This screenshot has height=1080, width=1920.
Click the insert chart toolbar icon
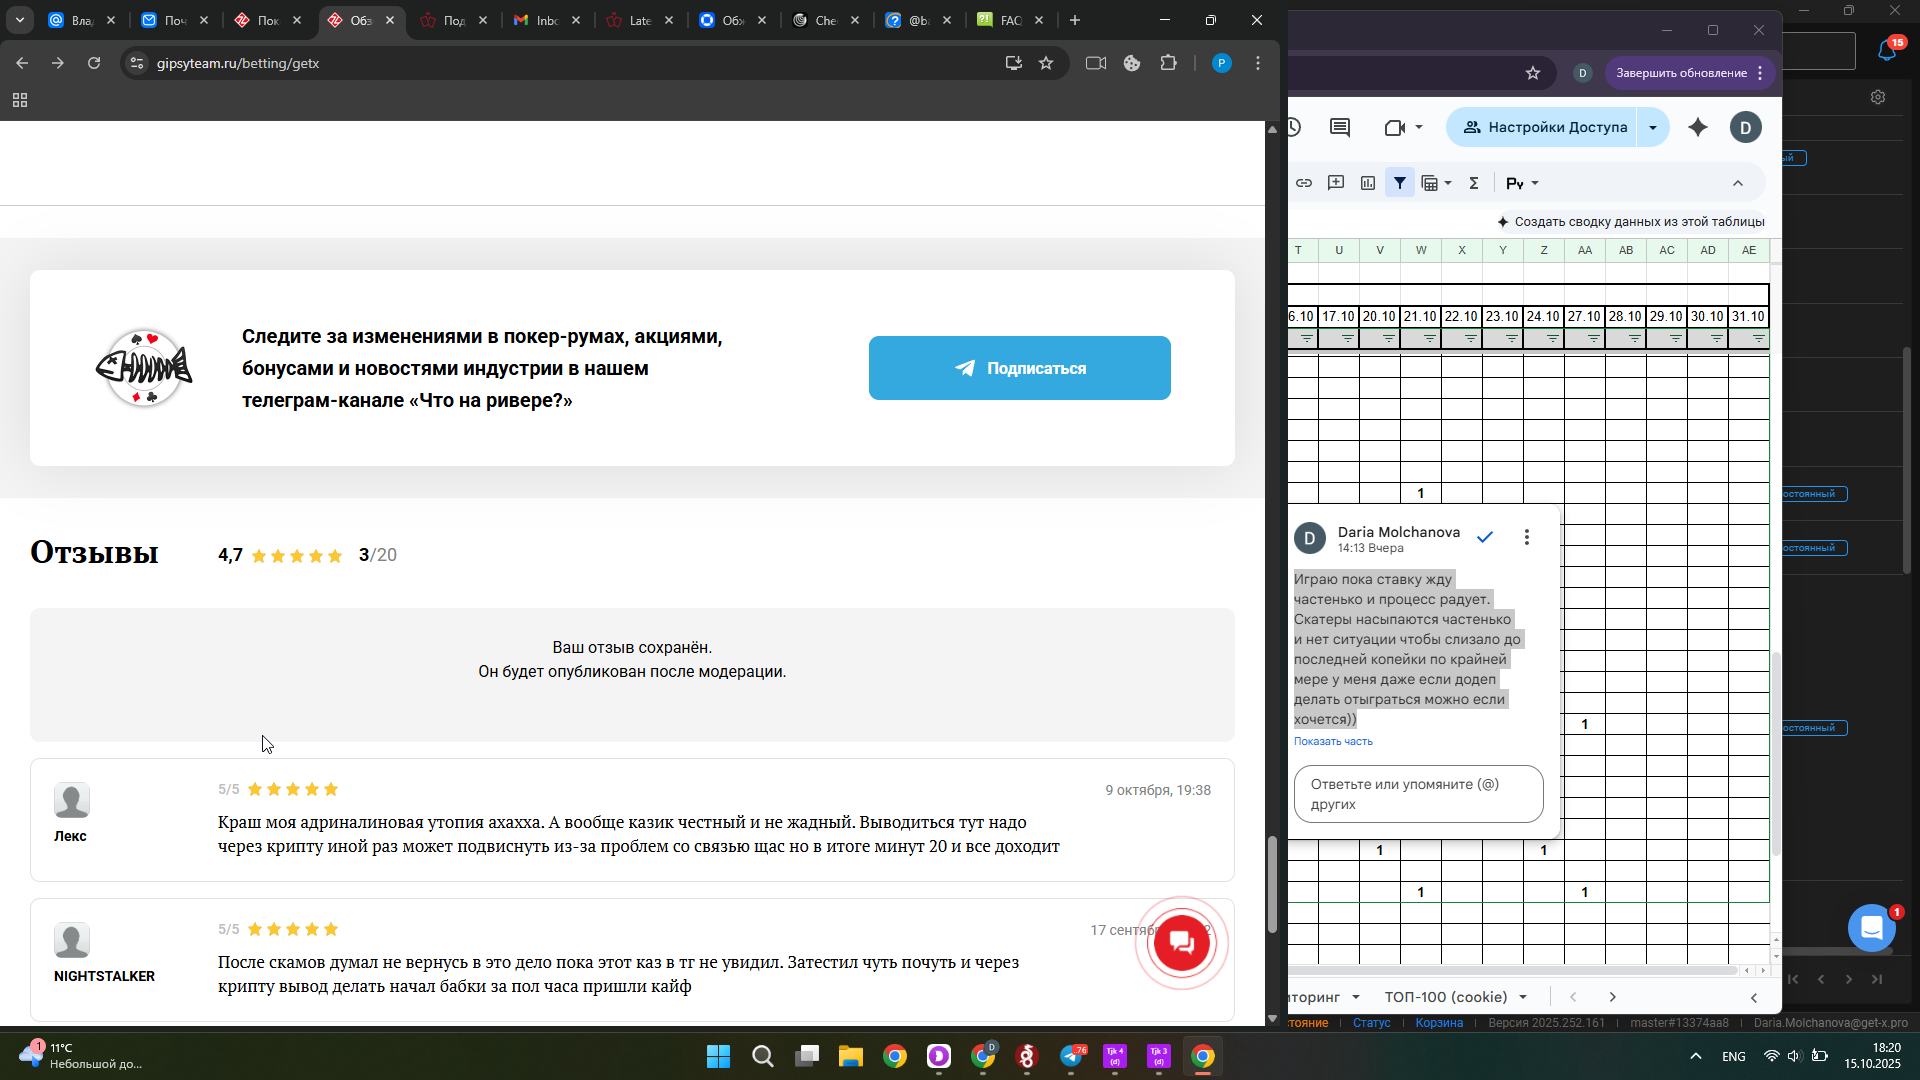point(1368,183)
